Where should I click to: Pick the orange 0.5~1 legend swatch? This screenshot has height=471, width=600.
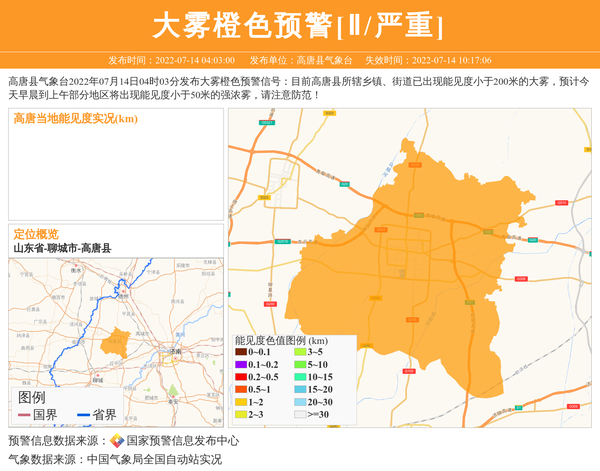pos(241,389)
